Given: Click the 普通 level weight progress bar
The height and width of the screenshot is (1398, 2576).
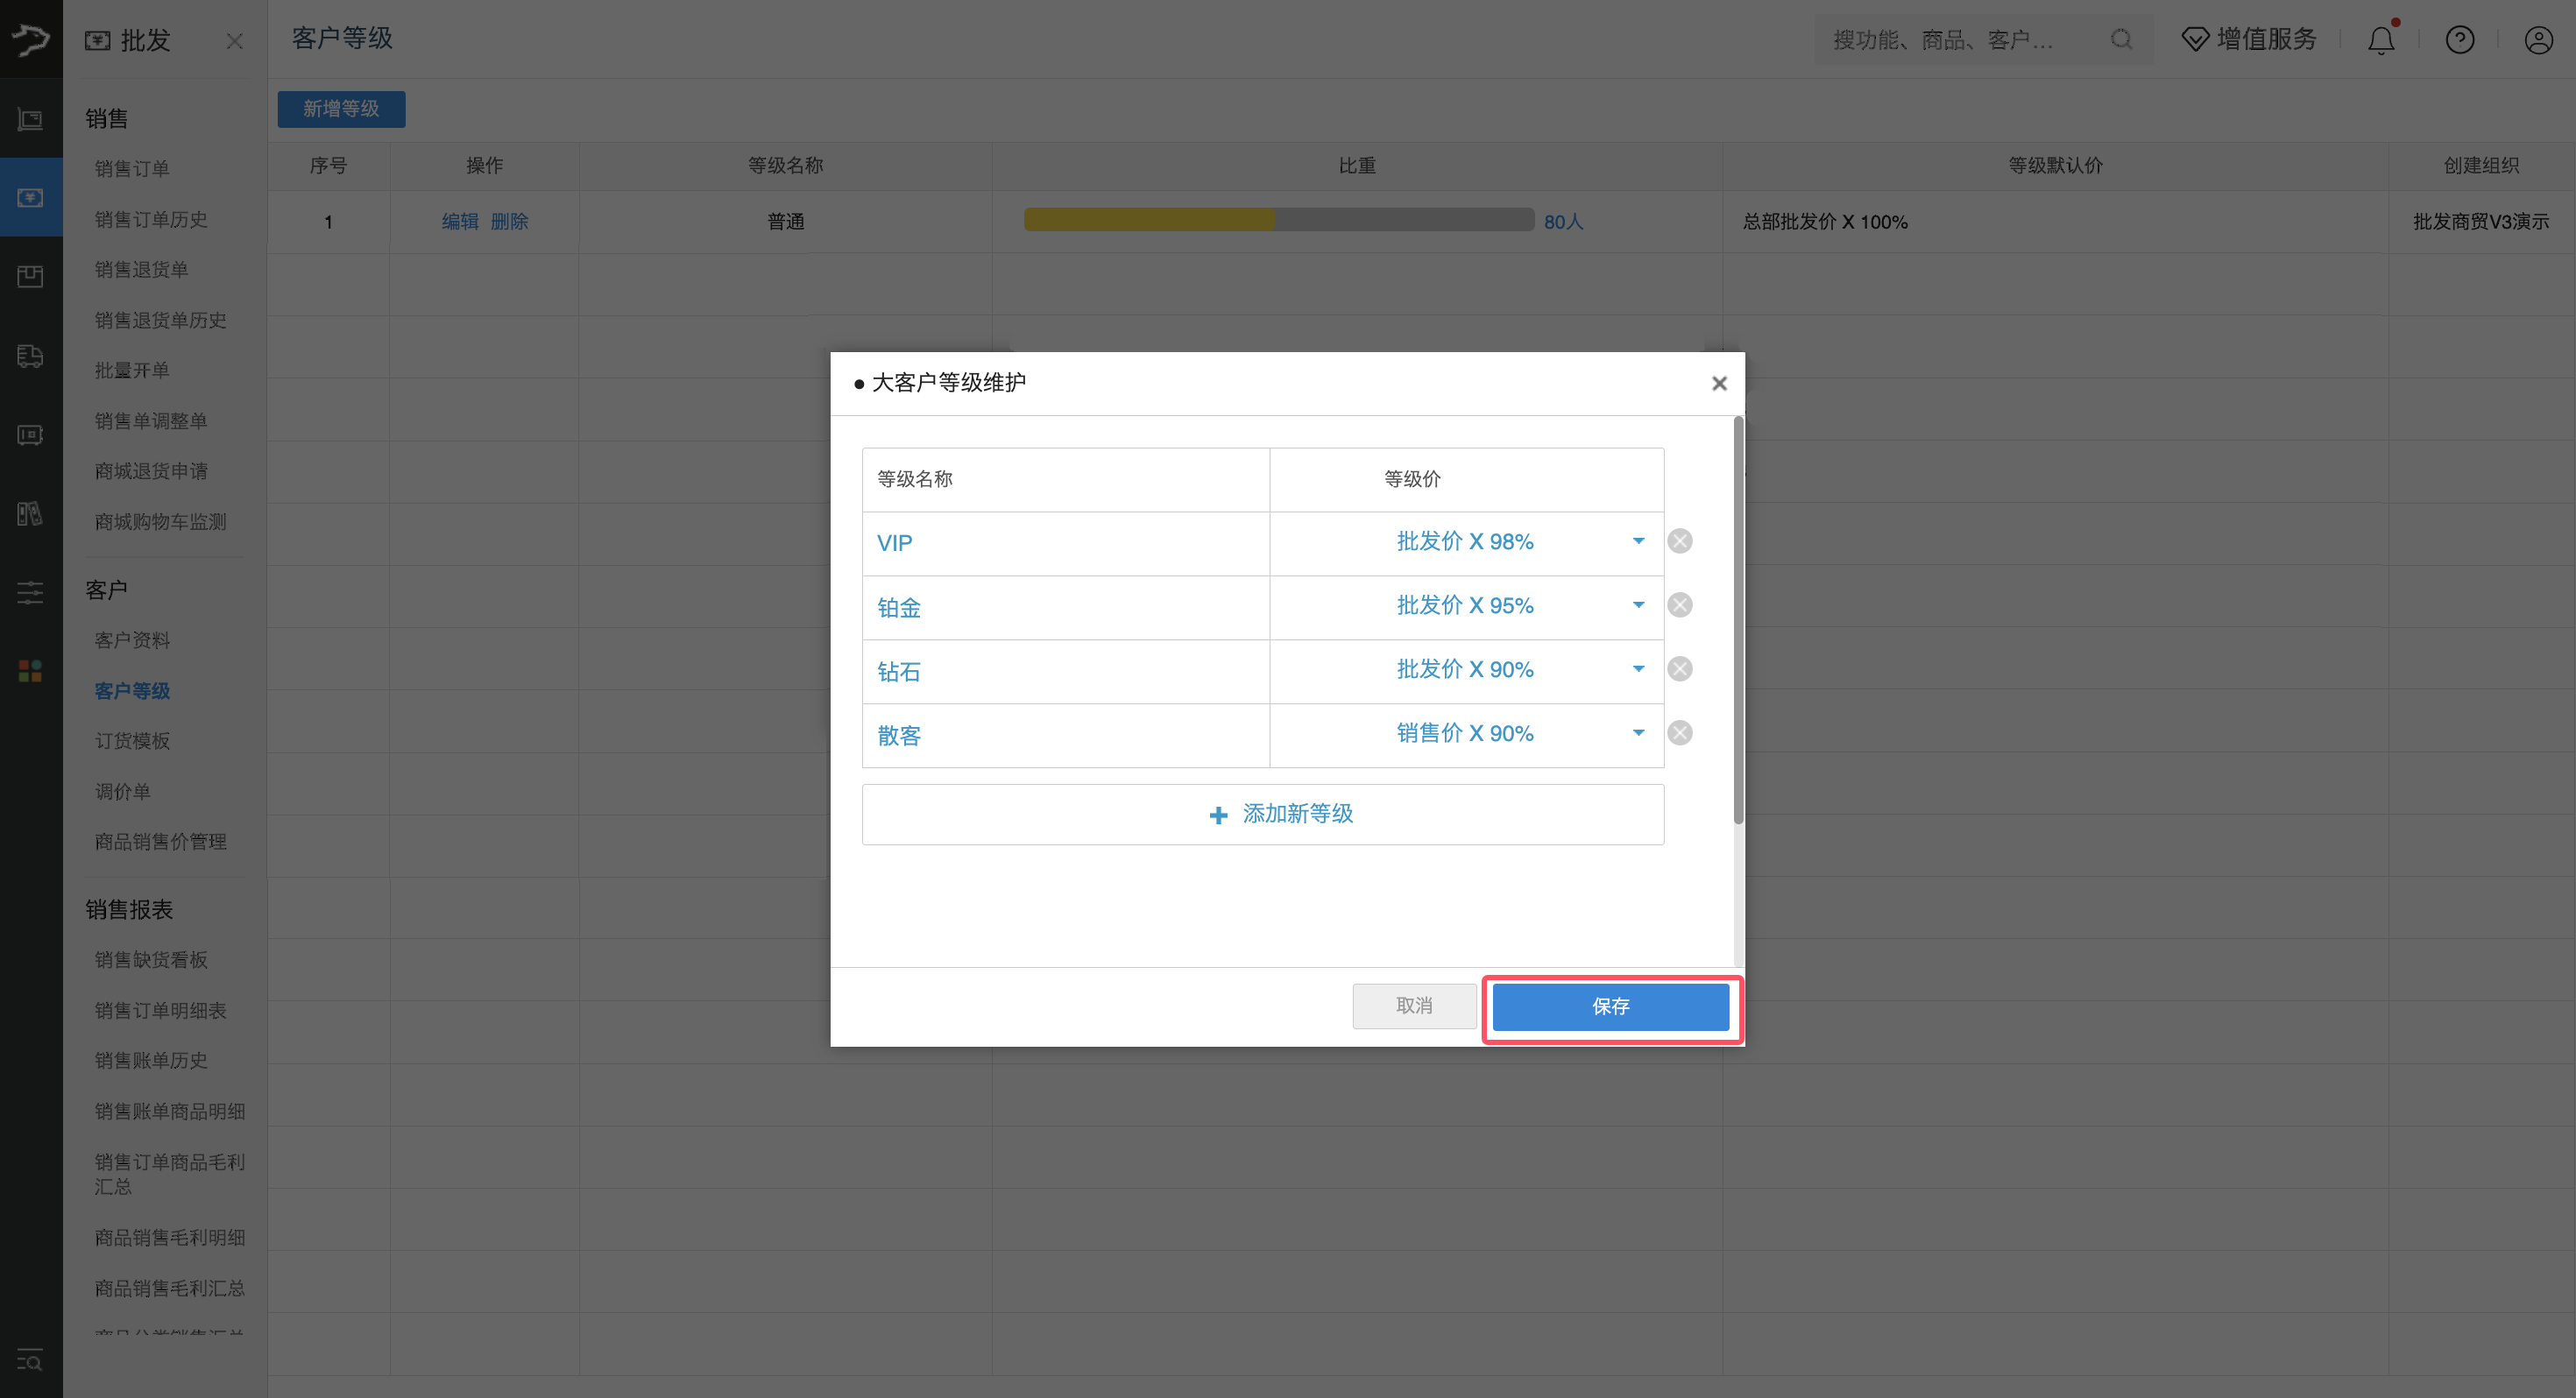Looking at the screenshot, I should (x=1278, y=220).
